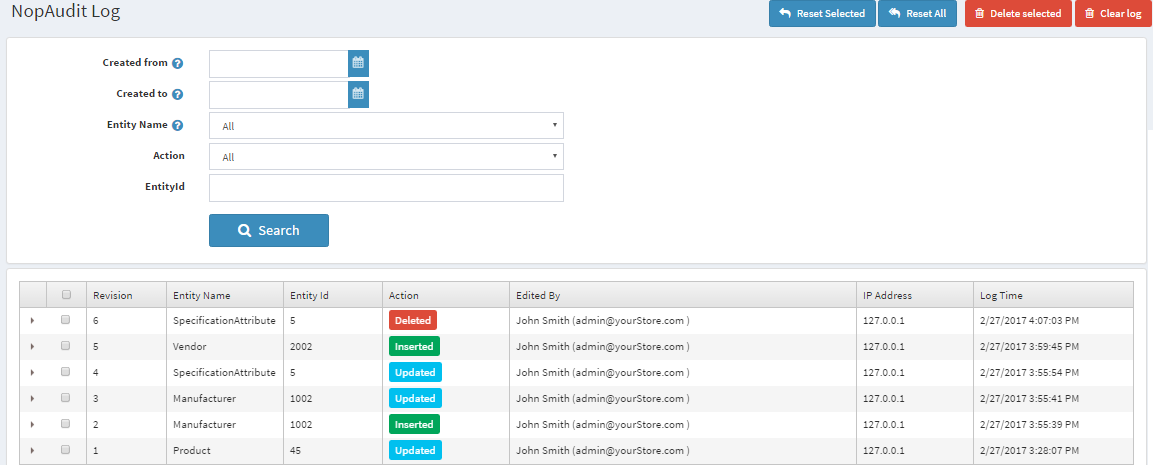Check the box for revision 2 row

click(x=65, y=424)
